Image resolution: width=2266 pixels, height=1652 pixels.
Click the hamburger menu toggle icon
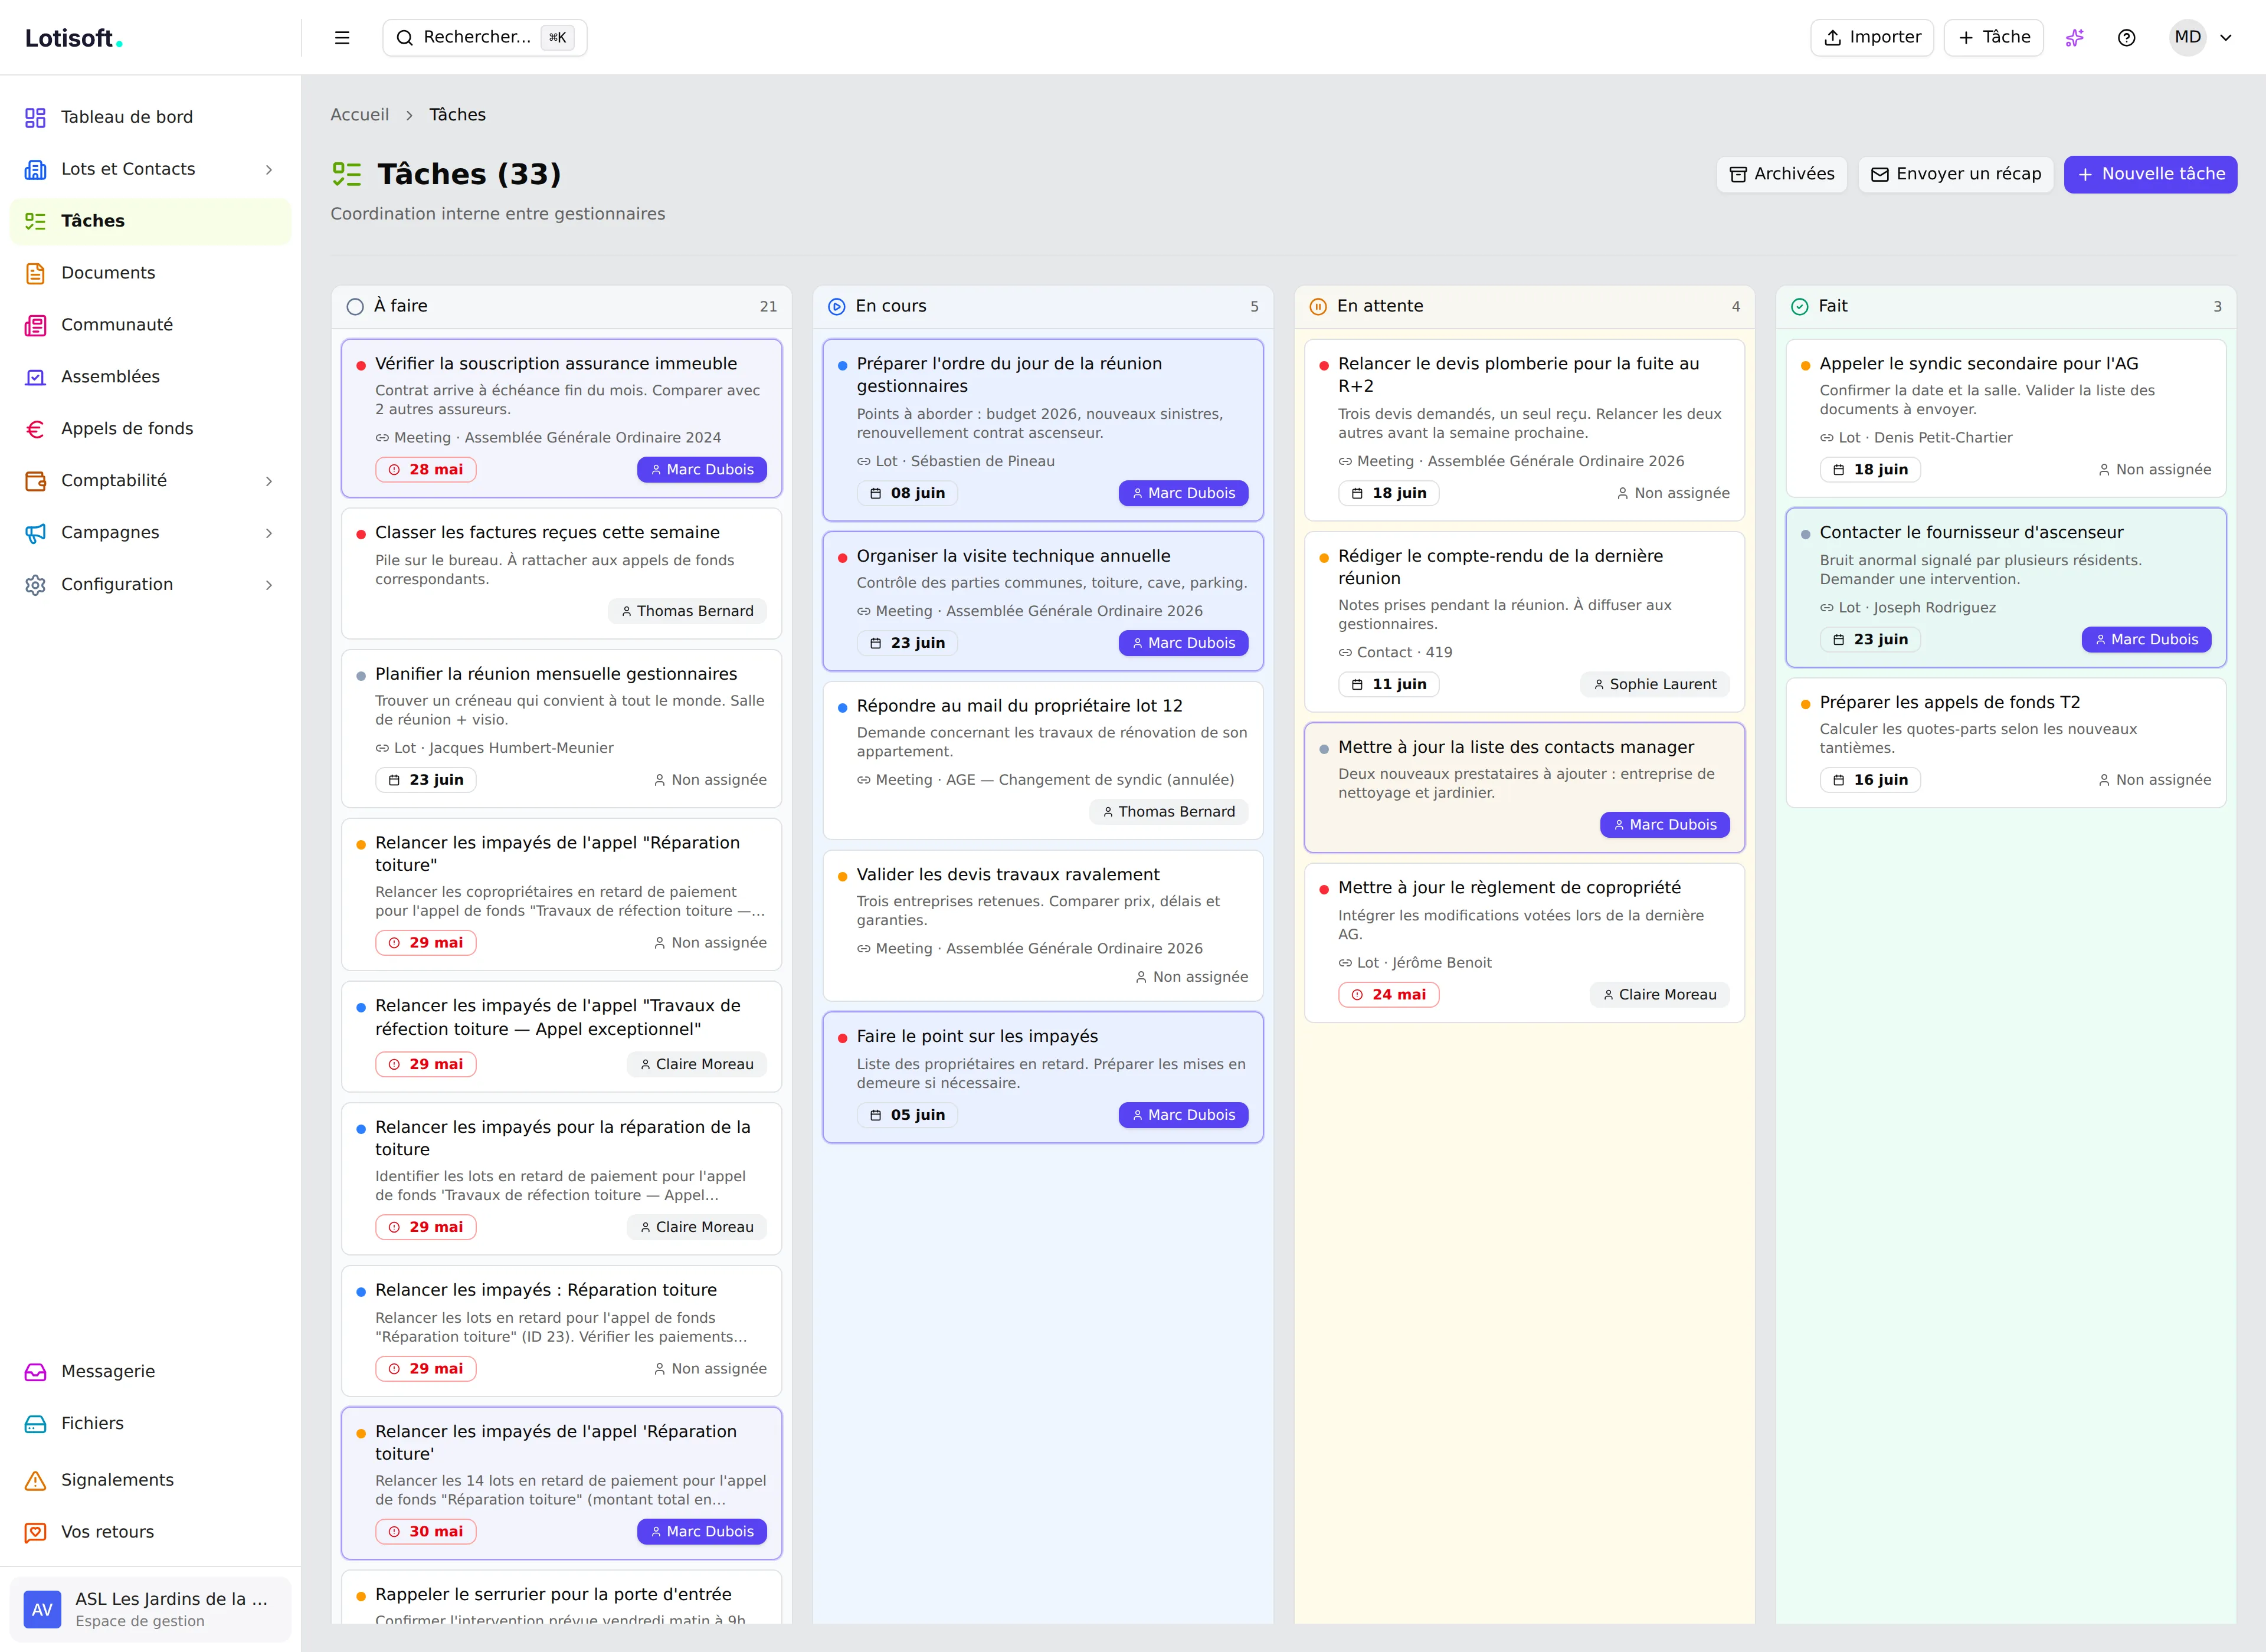[342, 38]
